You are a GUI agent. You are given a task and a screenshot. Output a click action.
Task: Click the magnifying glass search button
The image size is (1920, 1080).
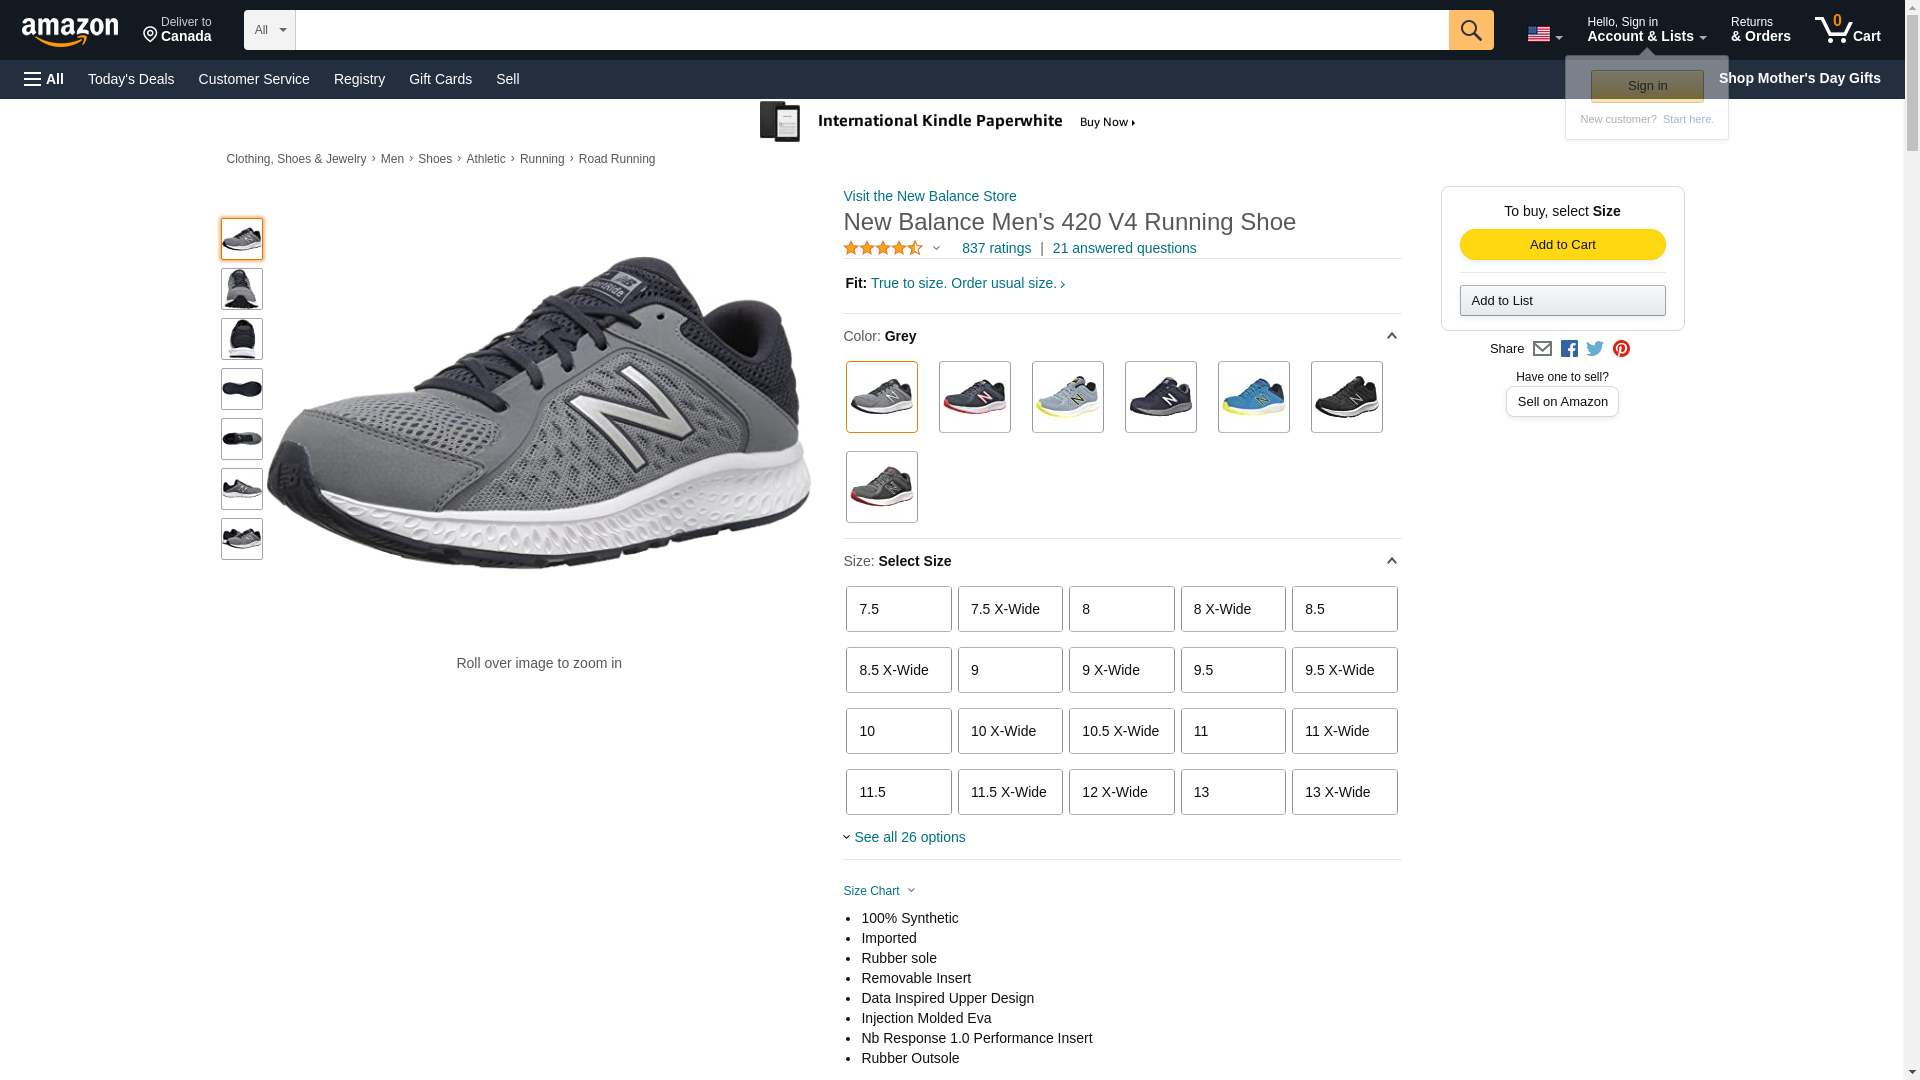(1470, 30)
